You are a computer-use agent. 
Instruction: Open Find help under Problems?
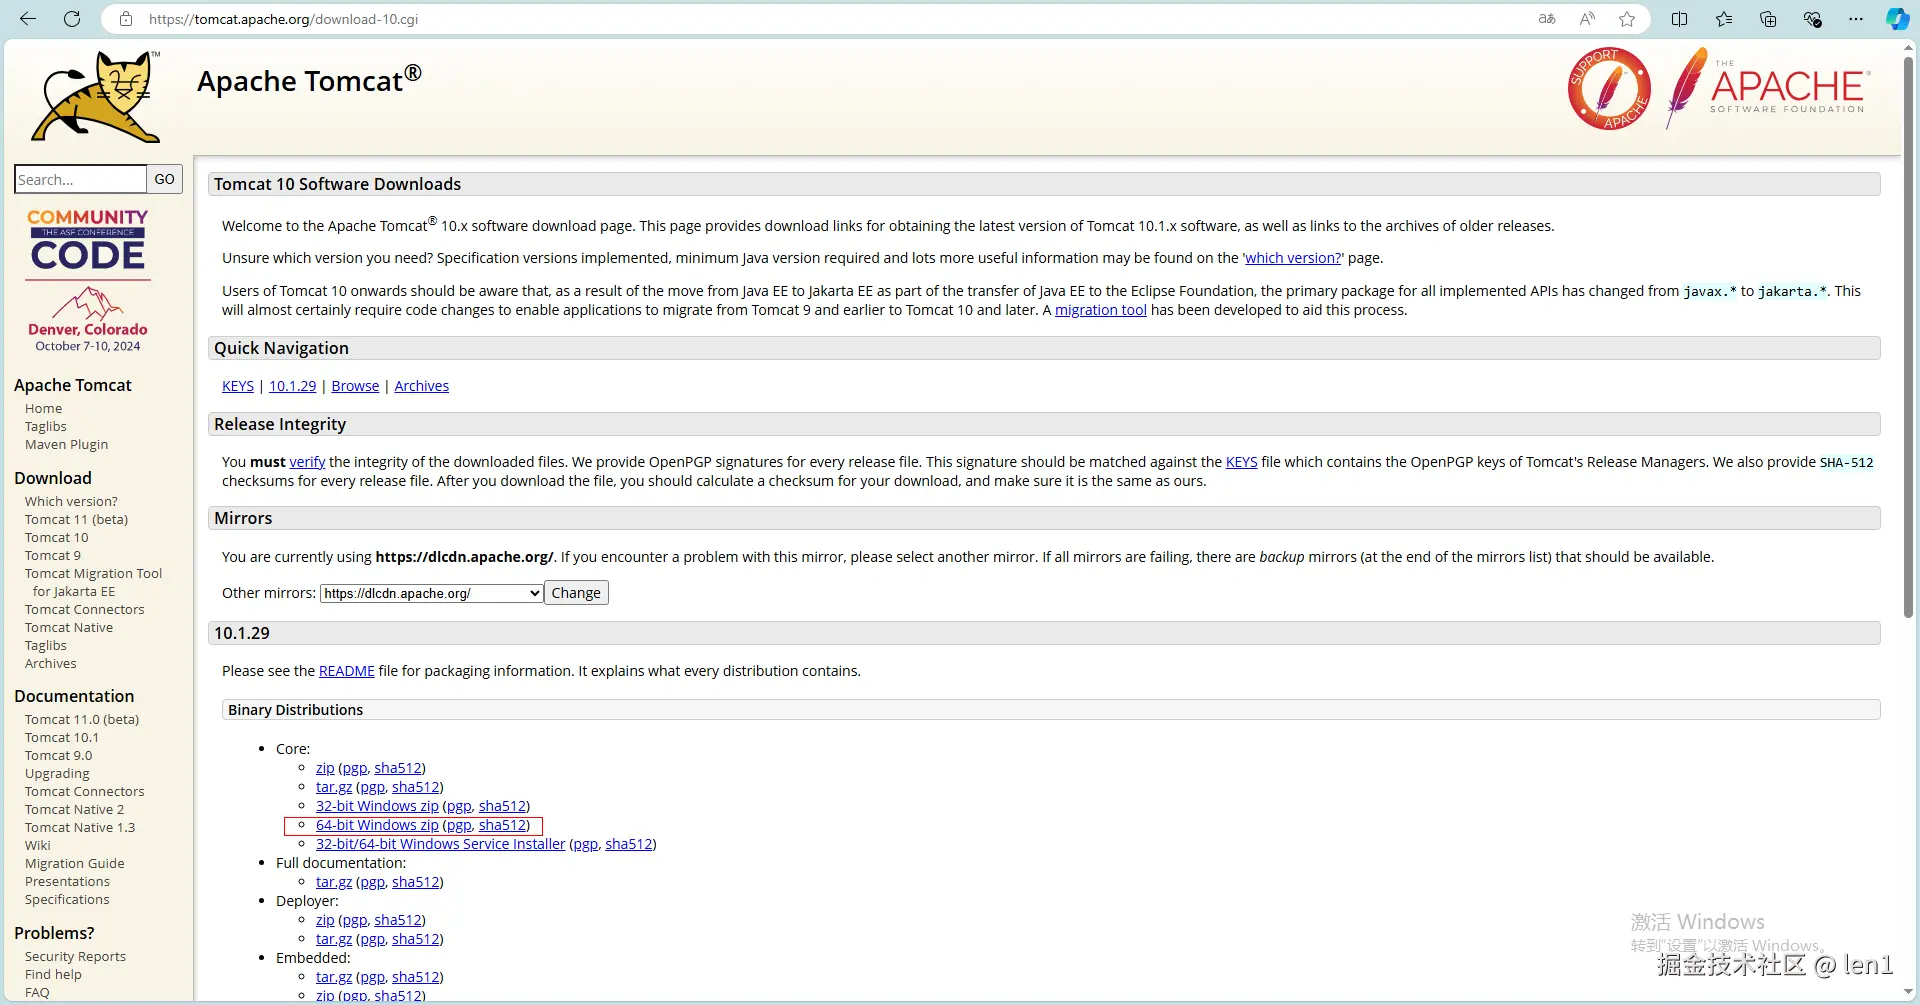[53, 975]
